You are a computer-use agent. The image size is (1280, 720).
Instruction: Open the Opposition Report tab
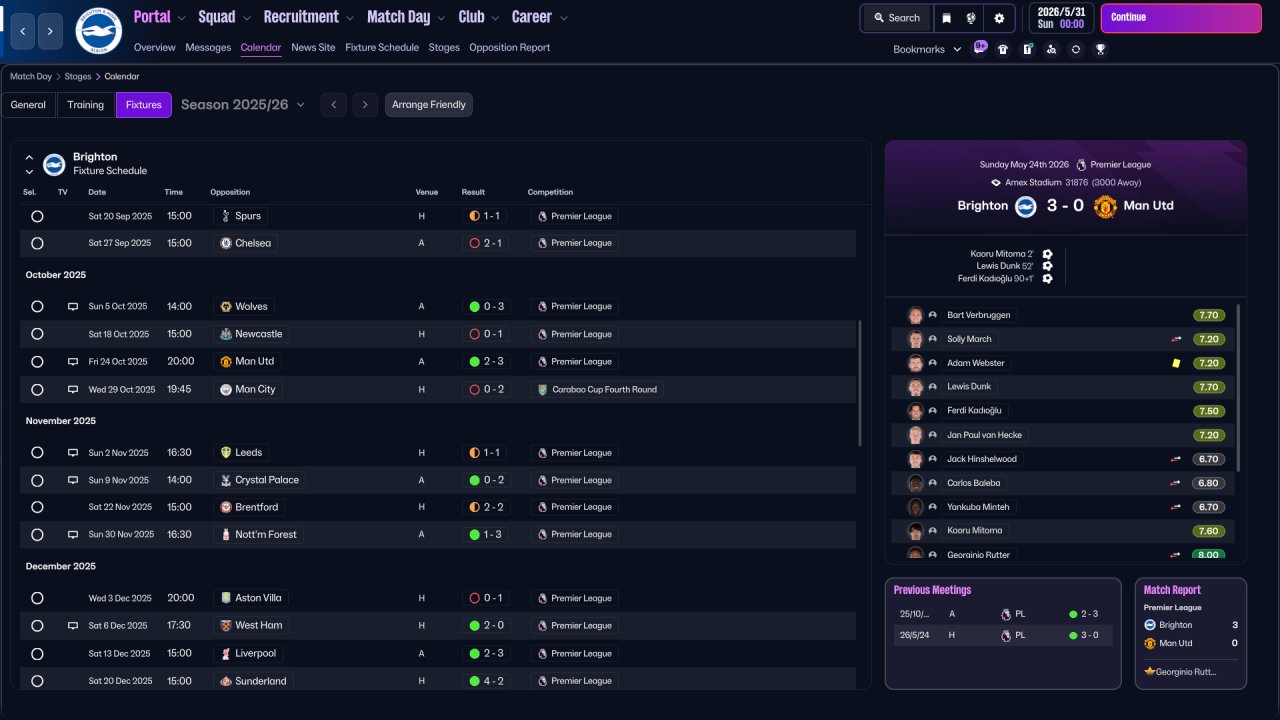(x=509, y=48)
